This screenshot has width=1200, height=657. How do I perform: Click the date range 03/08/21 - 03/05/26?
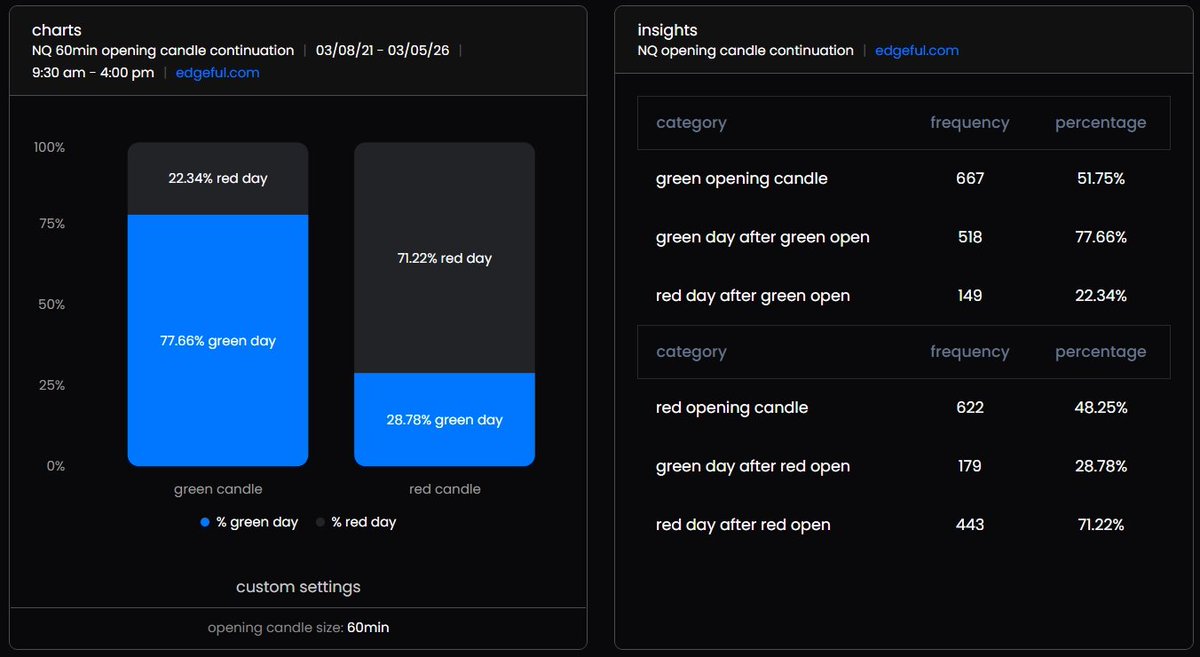point(382,50)
